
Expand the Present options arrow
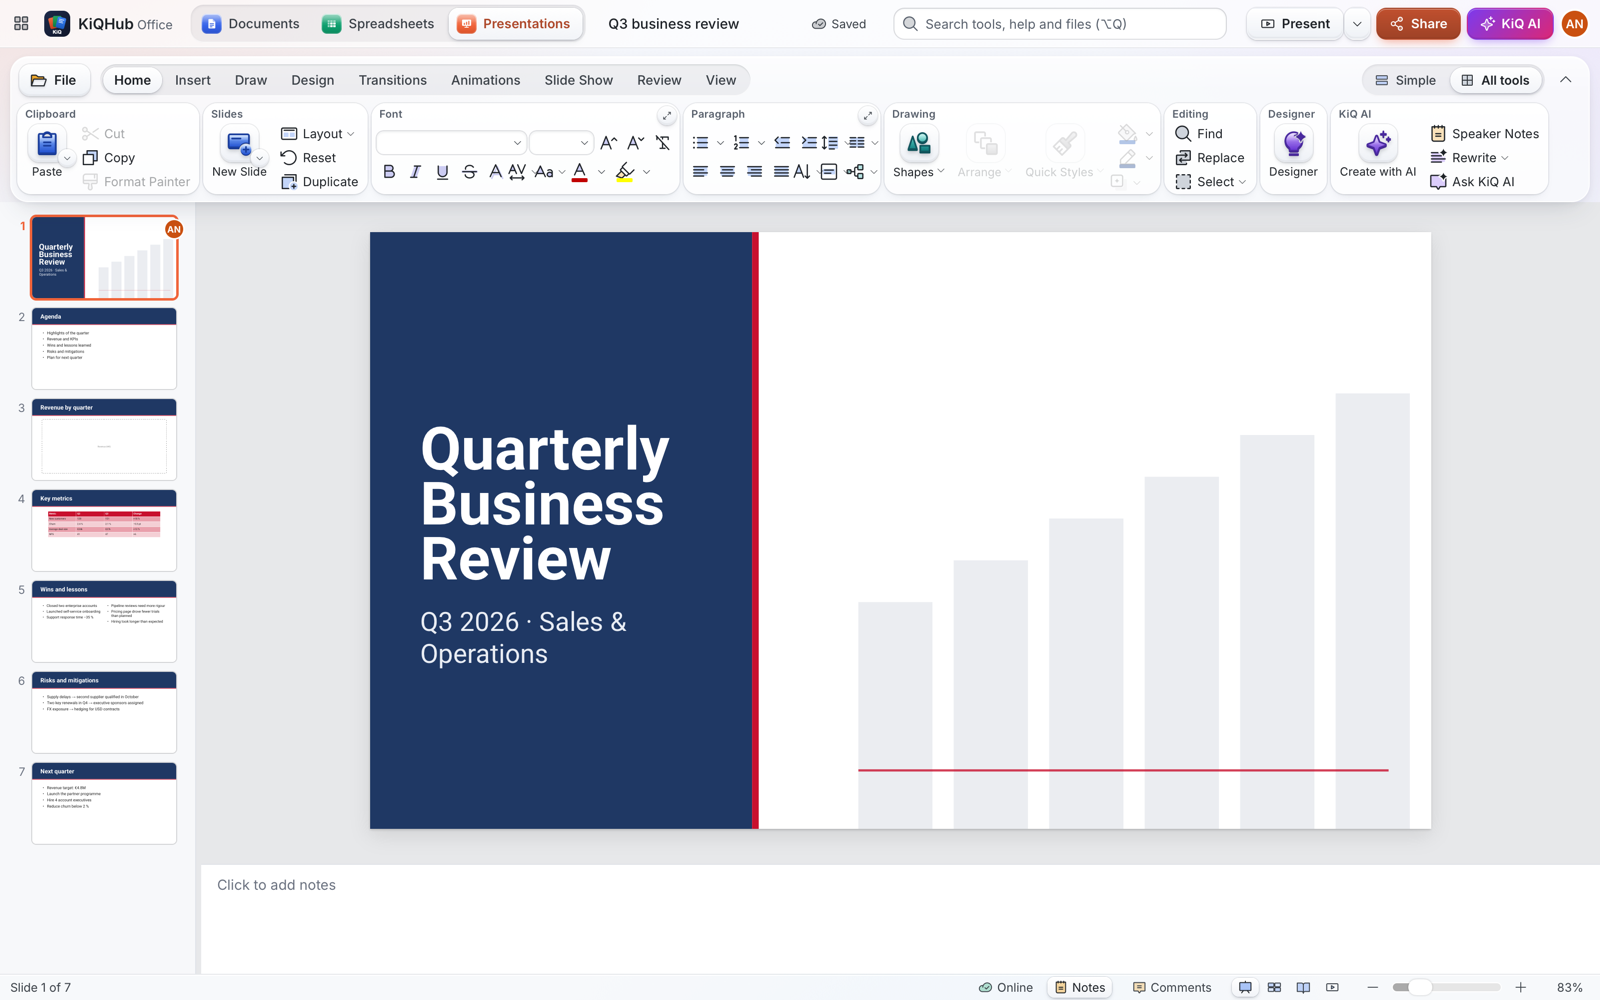tap(1357, 24)
